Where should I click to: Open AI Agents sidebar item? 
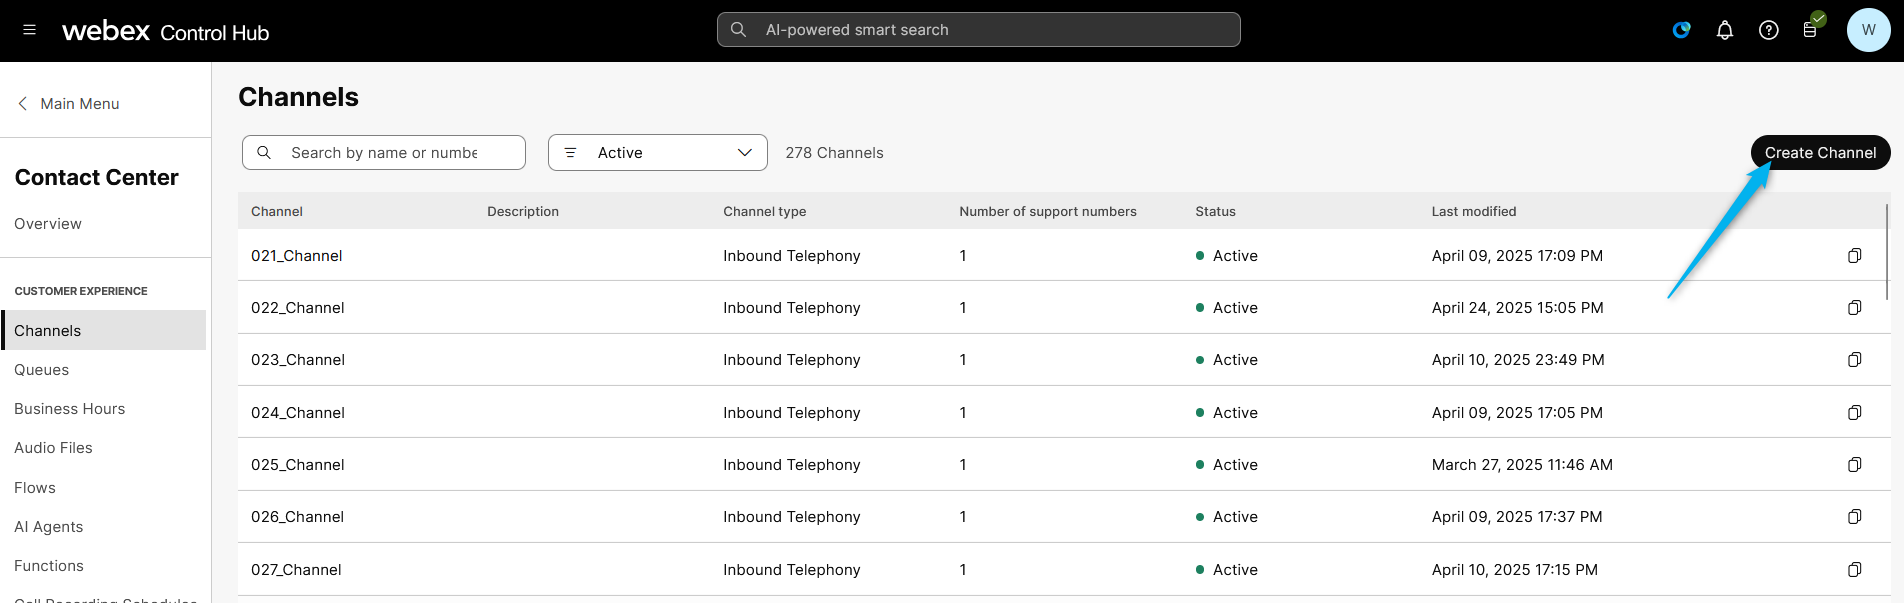(49, 527)
